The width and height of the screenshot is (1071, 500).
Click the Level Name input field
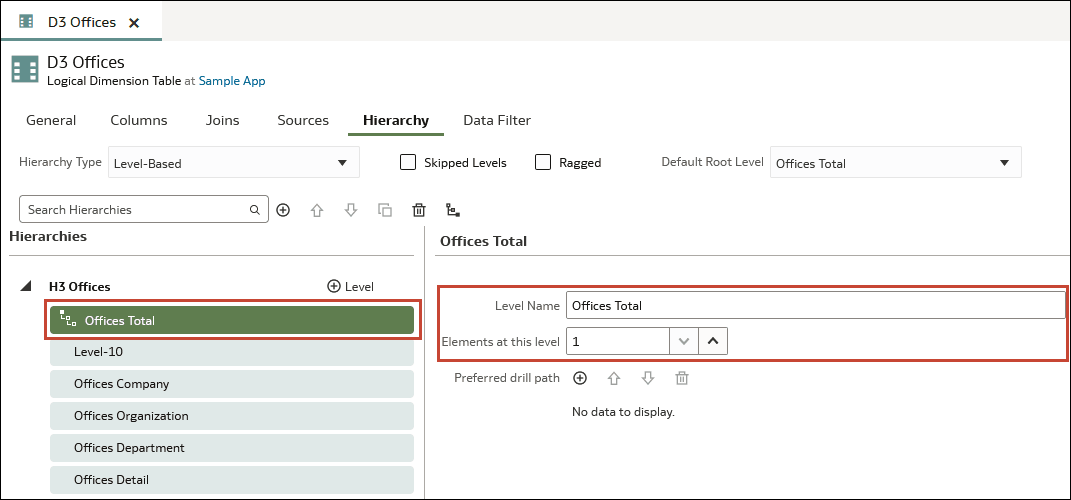tap(816, 305)
